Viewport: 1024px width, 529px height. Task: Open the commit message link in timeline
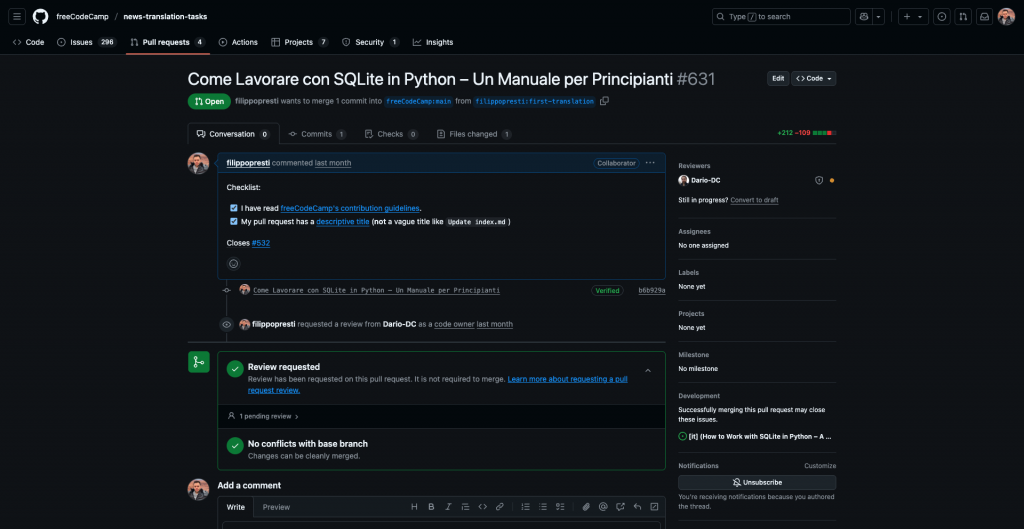(377, 290)
